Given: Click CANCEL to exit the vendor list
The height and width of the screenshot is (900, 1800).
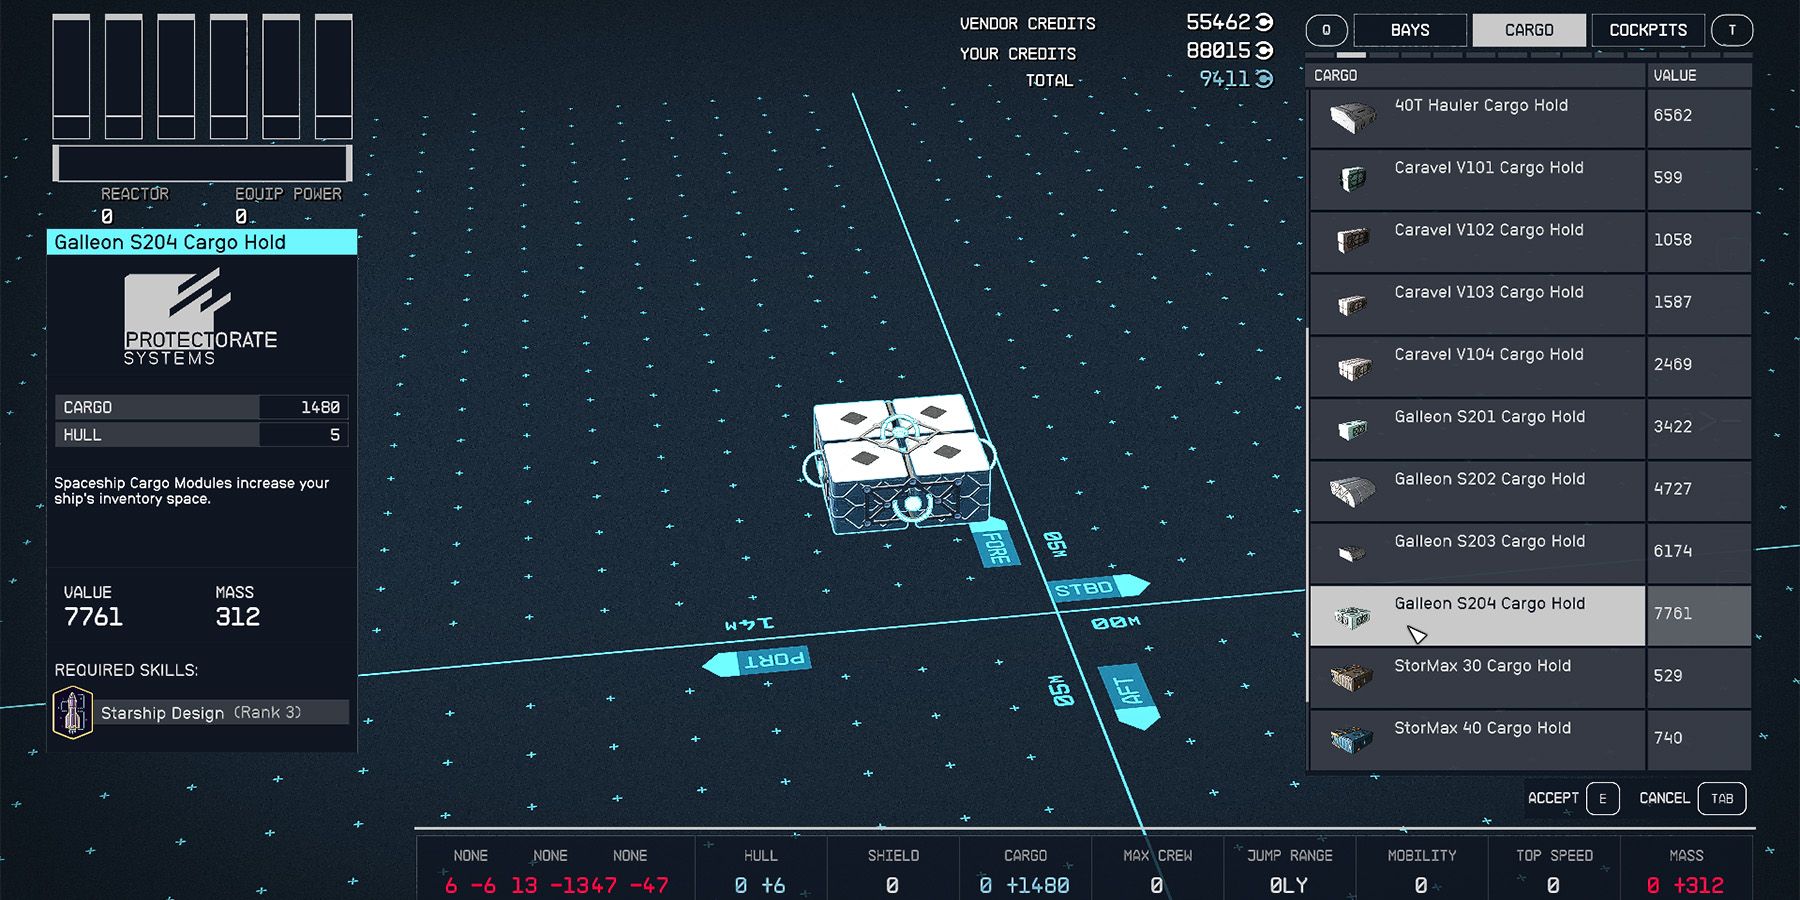Looking at the screenshot, I should click(x=1663, y=798).
